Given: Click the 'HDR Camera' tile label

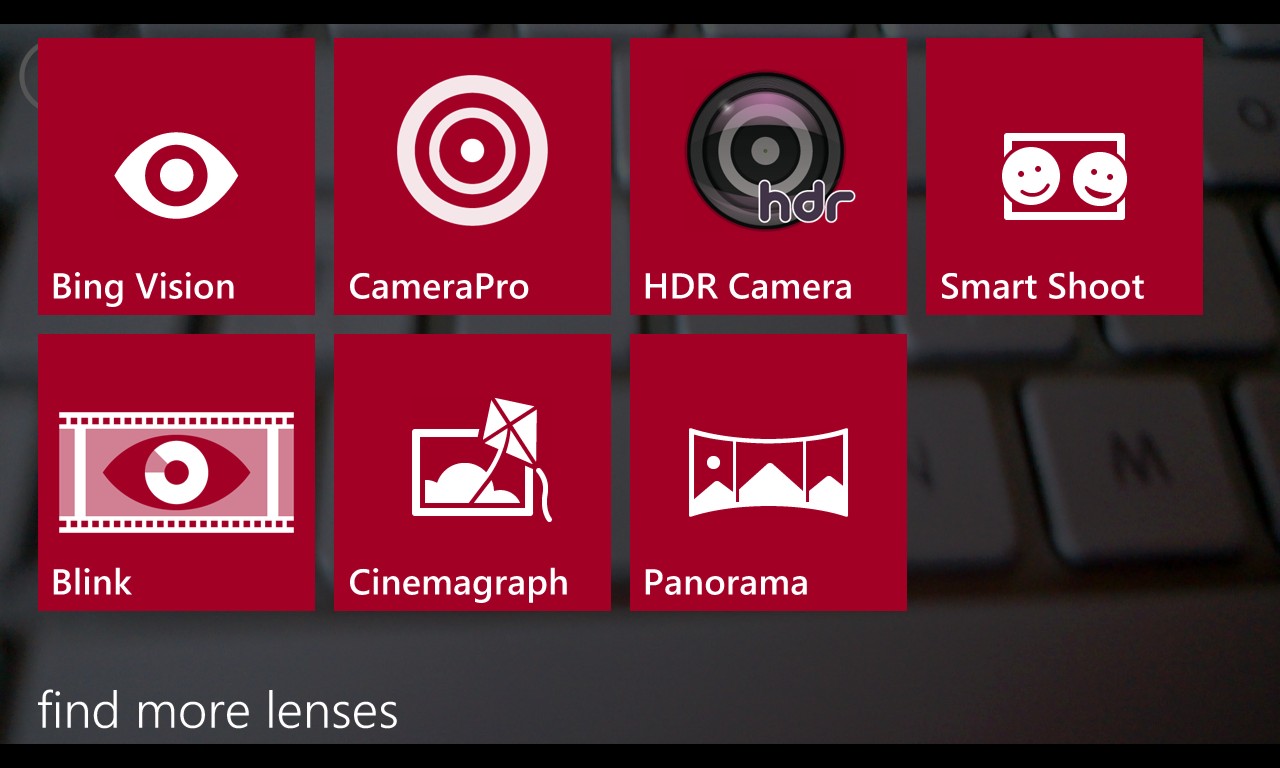Looking at the screenshot, I should (x=748, y=287).
